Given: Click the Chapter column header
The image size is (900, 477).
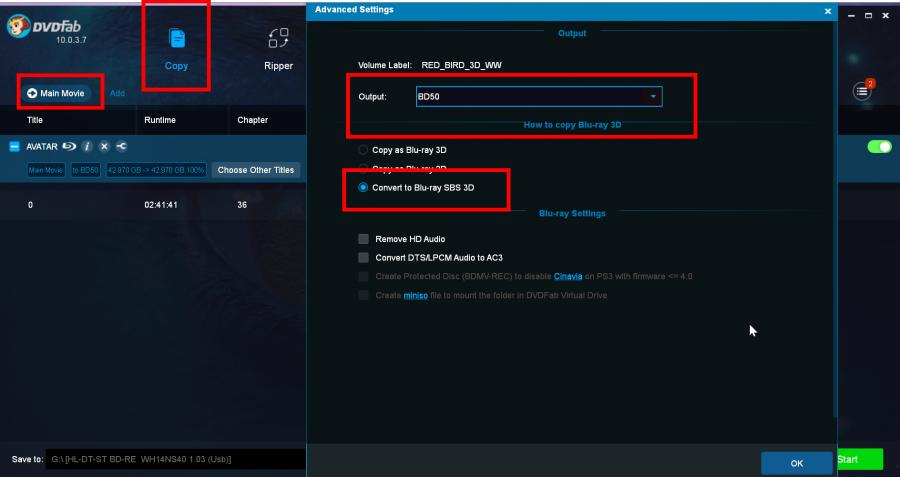Looking at the screenshot, I should (253, 120).
